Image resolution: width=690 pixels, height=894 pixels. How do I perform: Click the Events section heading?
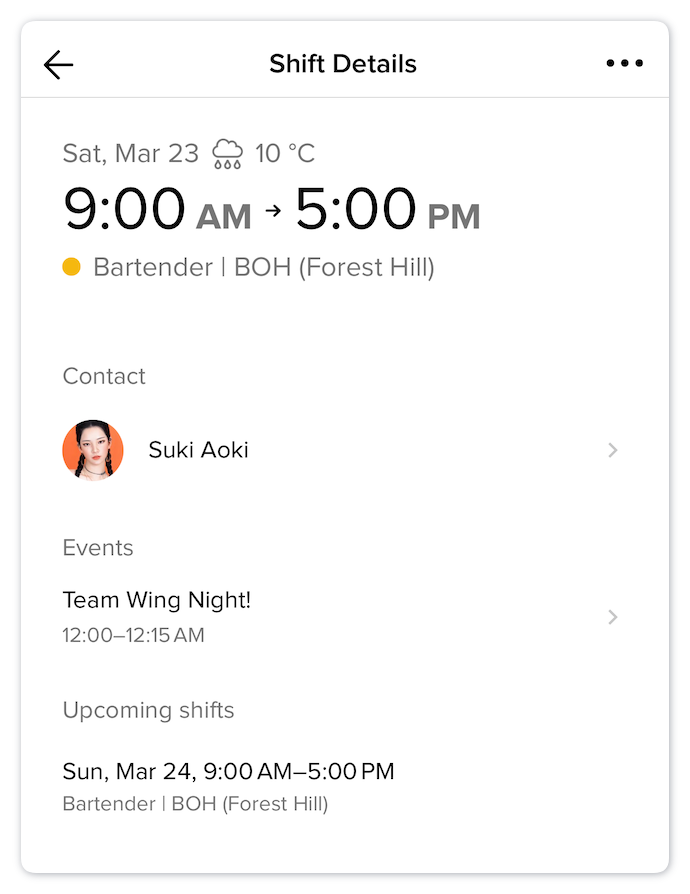(98, 548)
